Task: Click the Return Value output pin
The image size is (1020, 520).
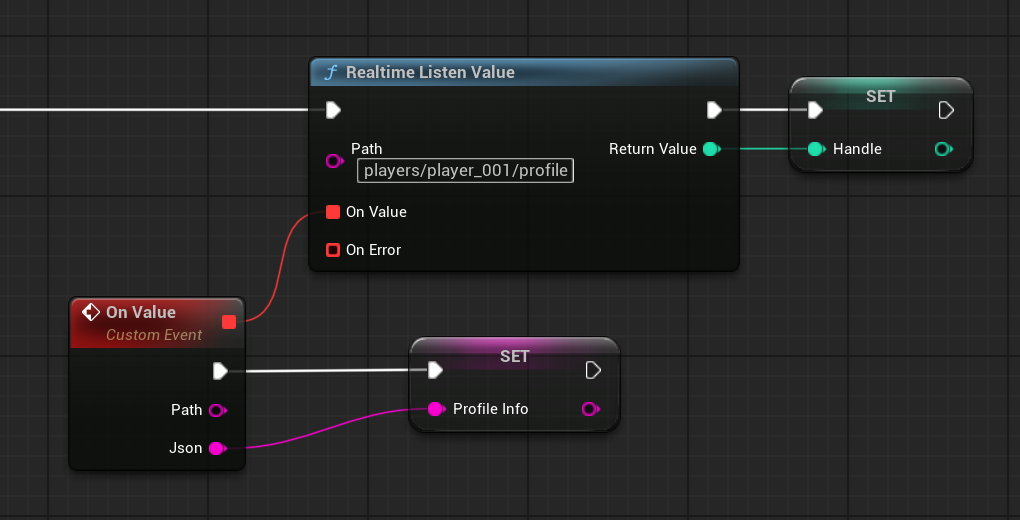Action: (711, 149)
